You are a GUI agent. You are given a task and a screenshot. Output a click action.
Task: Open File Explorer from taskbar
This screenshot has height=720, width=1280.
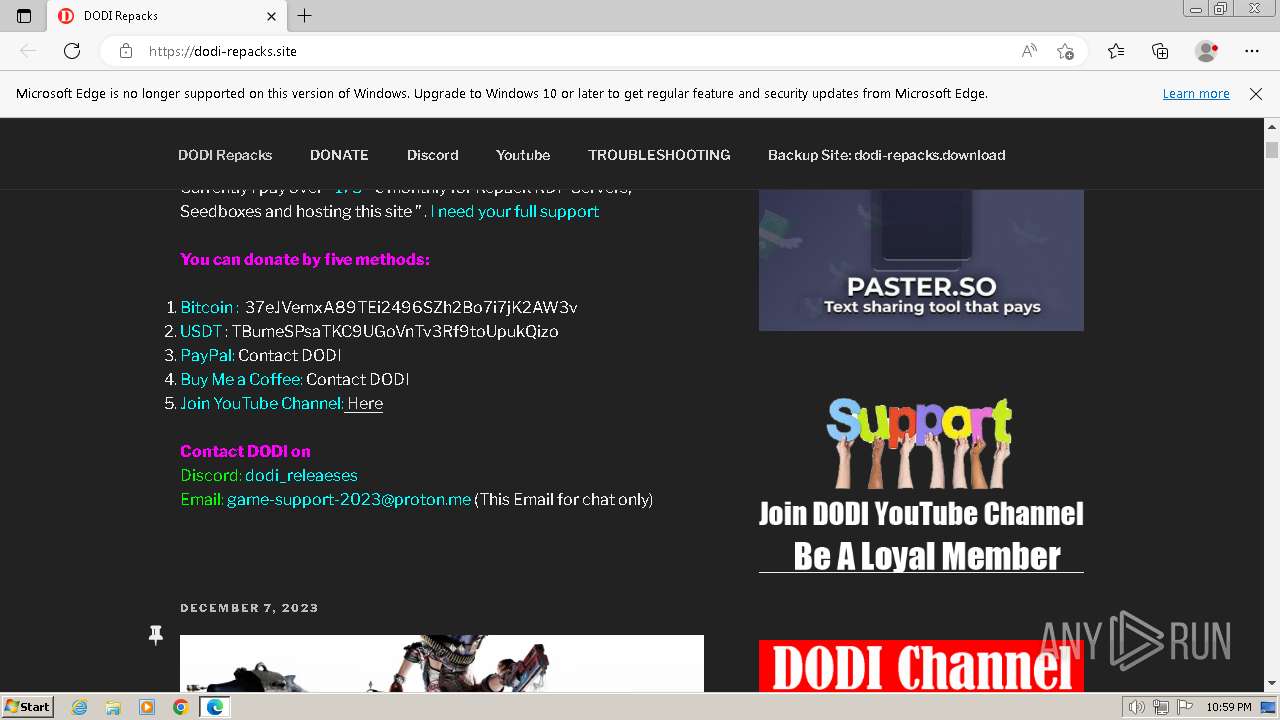[113, 707]
